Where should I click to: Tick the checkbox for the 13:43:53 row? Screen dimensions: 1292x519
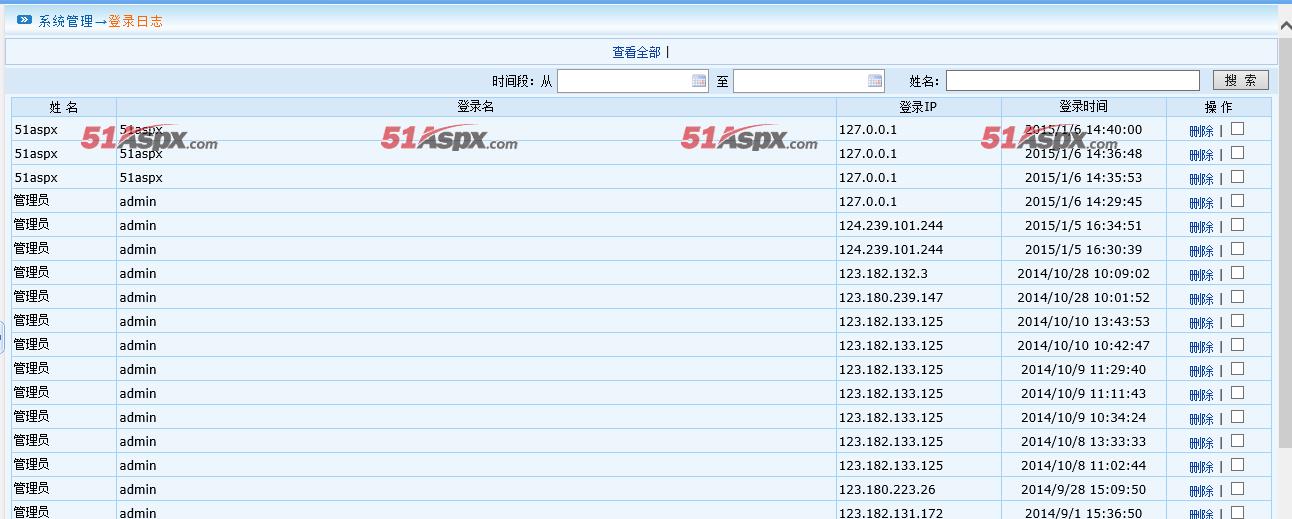point(1237,321)
